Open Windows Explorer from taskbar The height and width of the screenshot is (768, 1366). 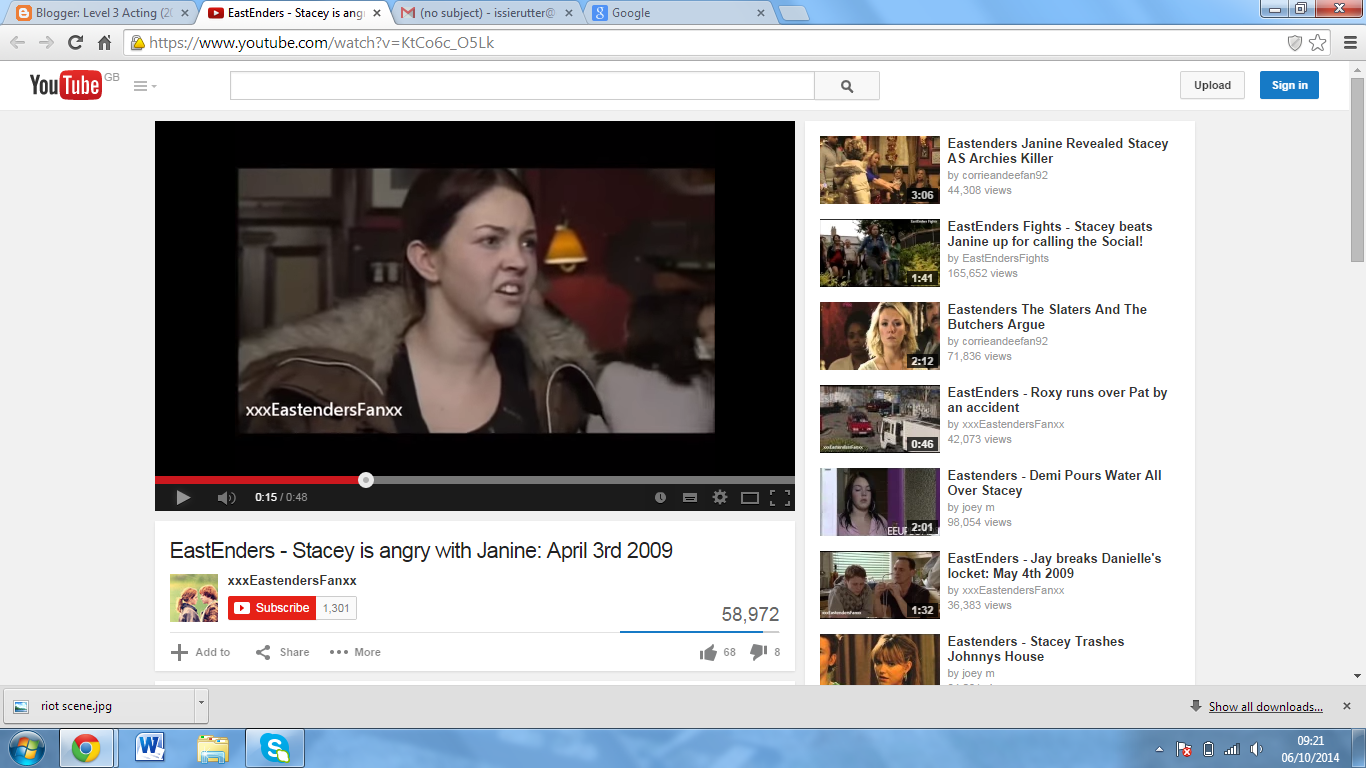pyautogui.click(x=213, y=748)
